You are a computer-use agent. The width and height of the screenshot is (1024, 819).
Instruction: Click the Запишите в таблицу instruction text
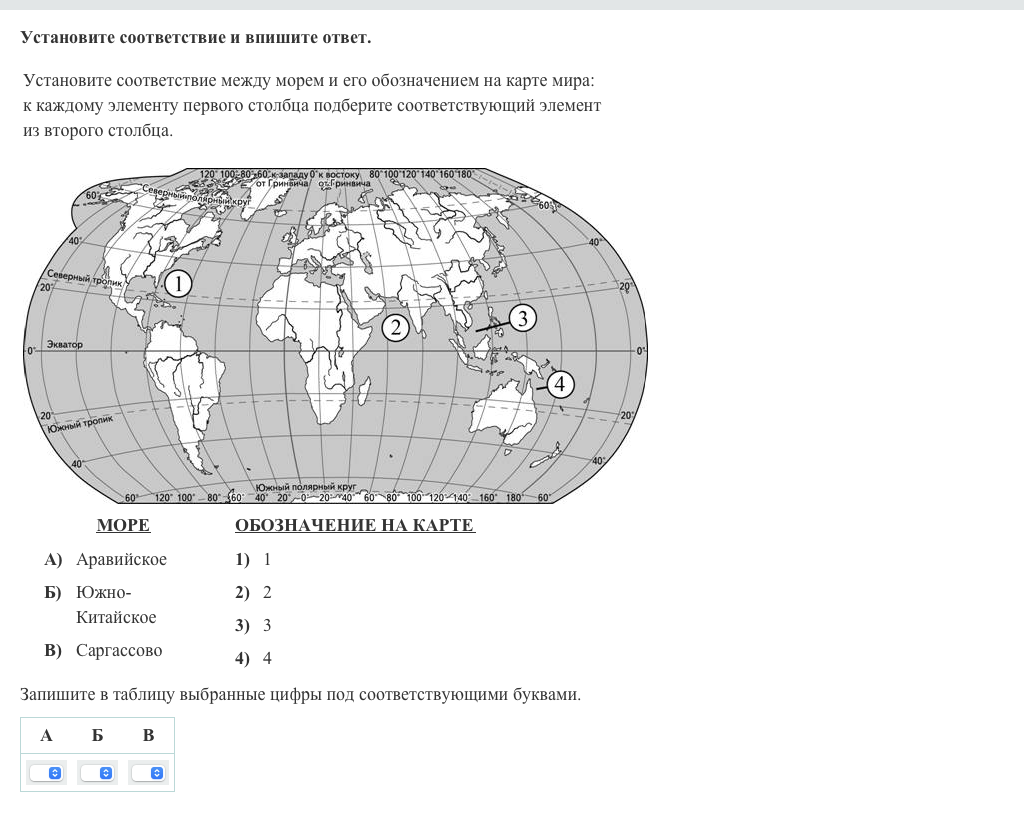300,694
